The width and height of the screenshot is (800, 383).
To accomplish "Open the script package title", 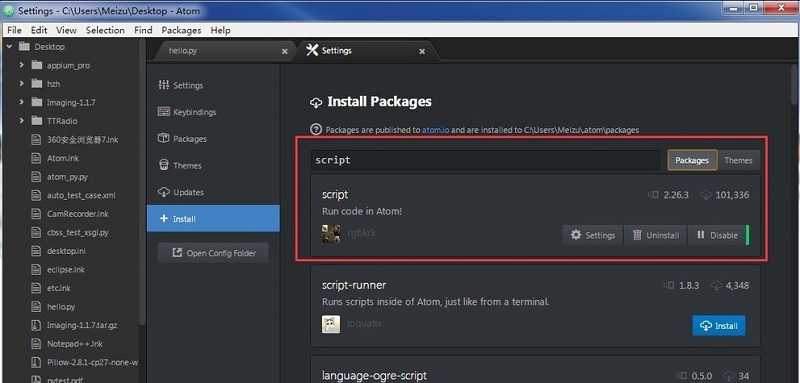I will pos(335,195).
